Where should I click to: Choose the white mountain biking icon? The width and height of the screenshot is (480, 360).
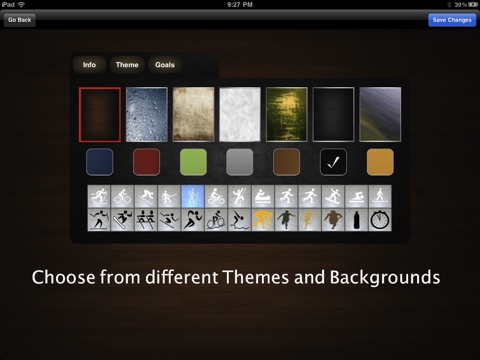coord(216,196)
